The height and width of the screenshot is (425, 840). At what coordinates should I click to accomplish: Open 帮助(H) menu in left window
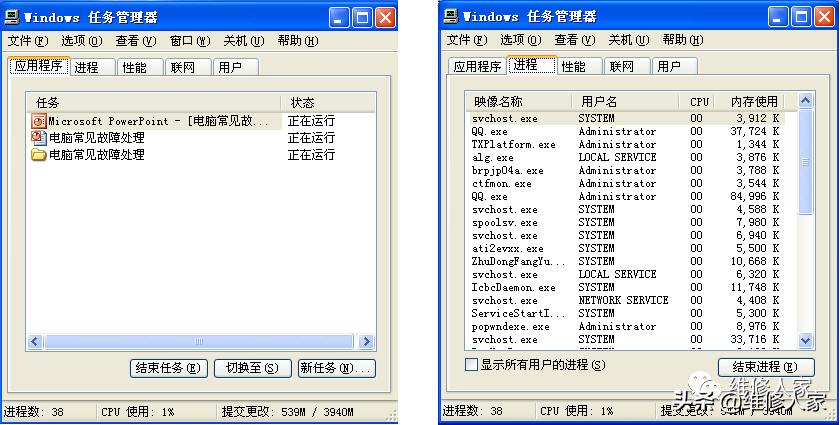tap(298, 41)
